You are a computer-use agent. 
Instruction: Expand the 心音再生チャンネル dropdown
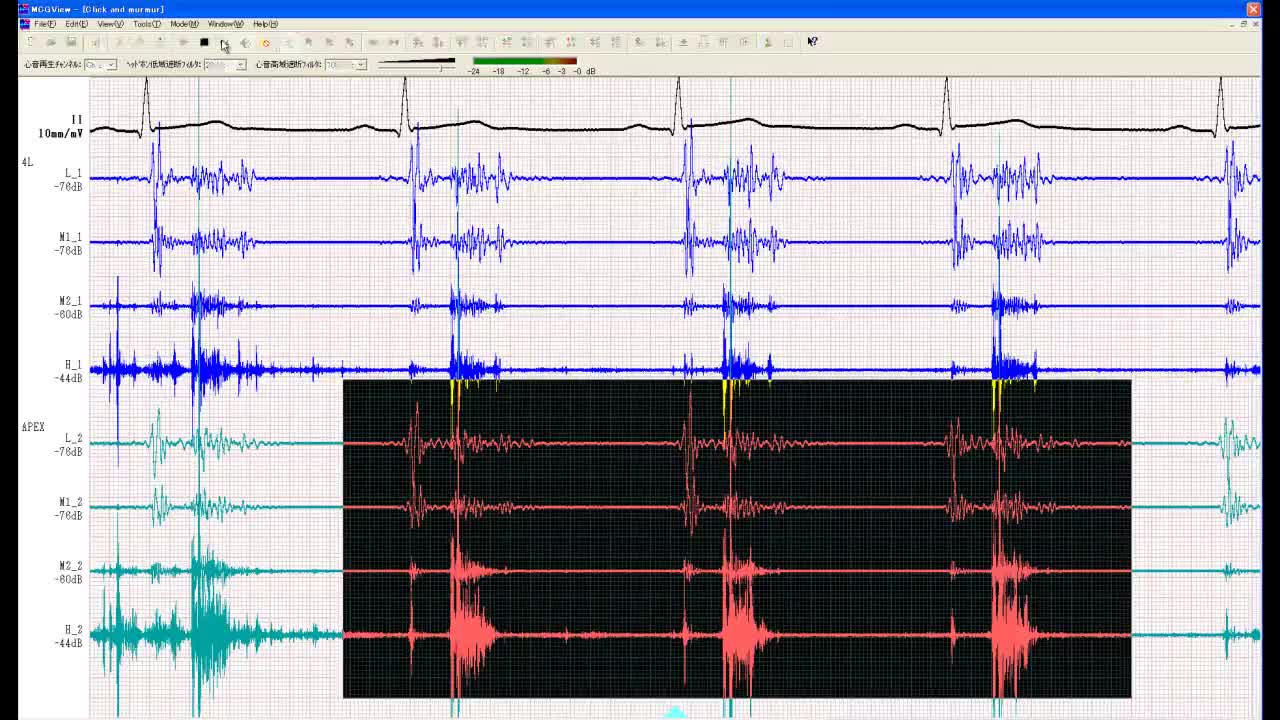click(111, 65)
